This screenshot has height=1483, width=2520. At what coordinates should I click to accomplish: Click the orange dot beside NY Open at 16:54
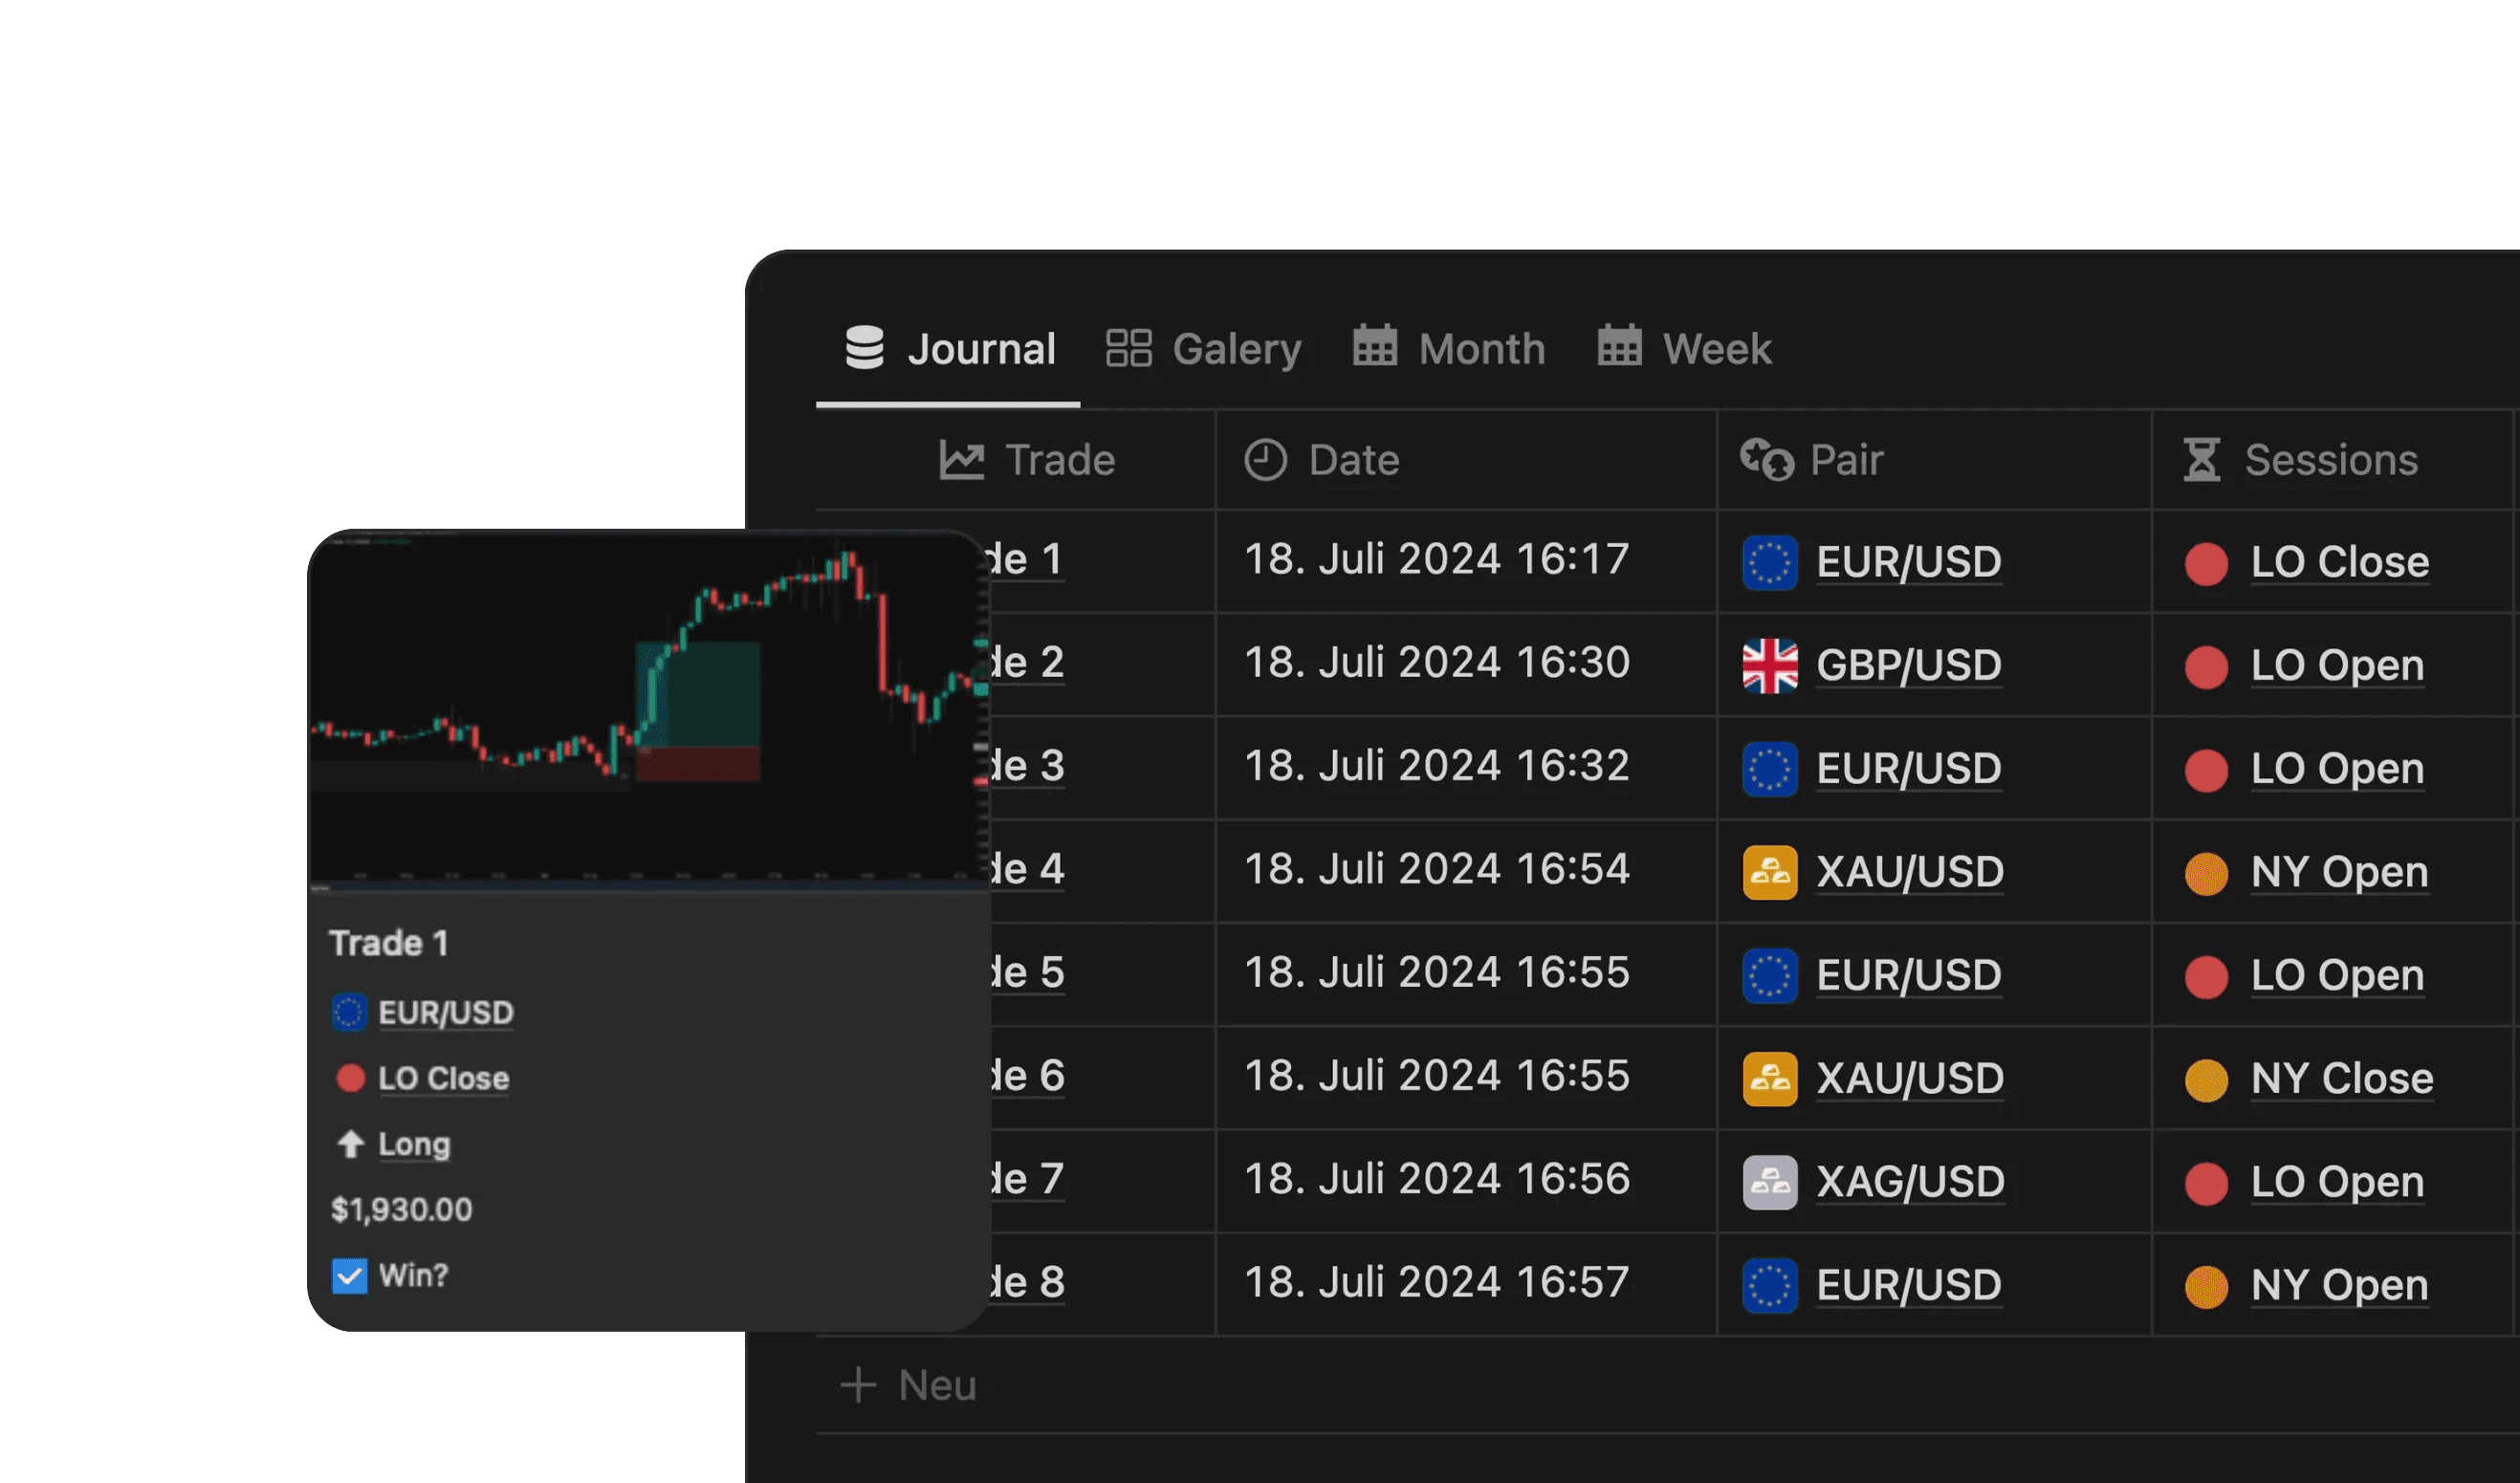tap(2206, 874)
